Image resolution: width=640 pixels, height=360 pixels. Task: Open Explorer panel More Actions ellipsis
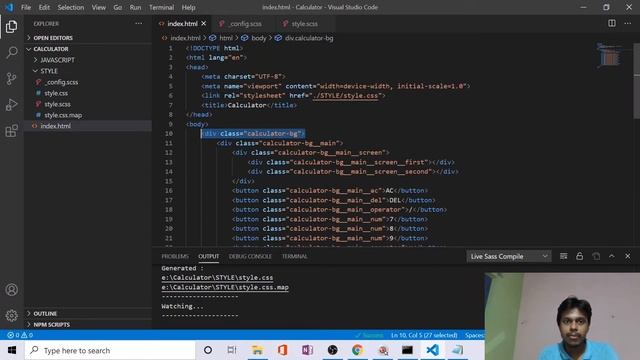click(x=139, y=24)
